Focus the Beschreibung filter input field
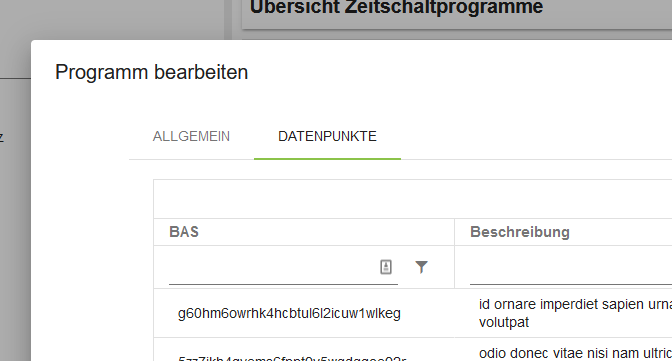 (x=570, y=267)
